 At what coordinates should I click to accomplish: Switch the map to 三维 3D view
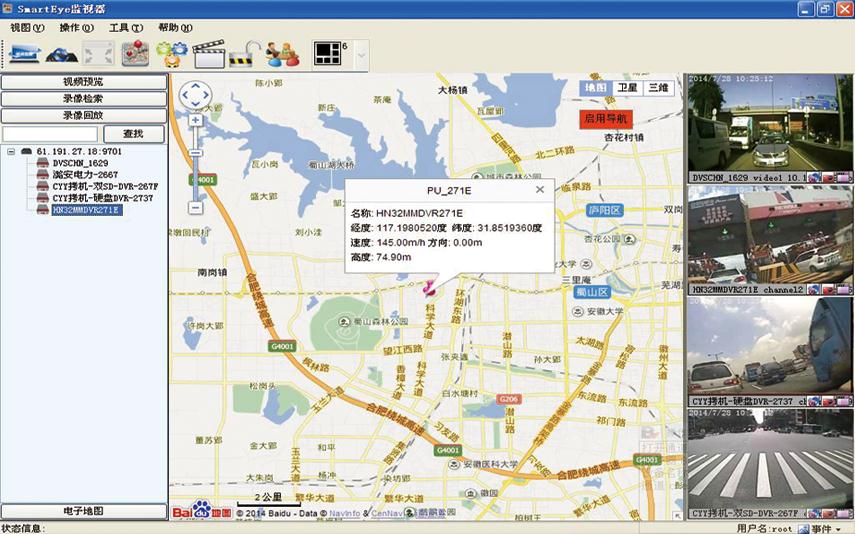tap(659, 88)
